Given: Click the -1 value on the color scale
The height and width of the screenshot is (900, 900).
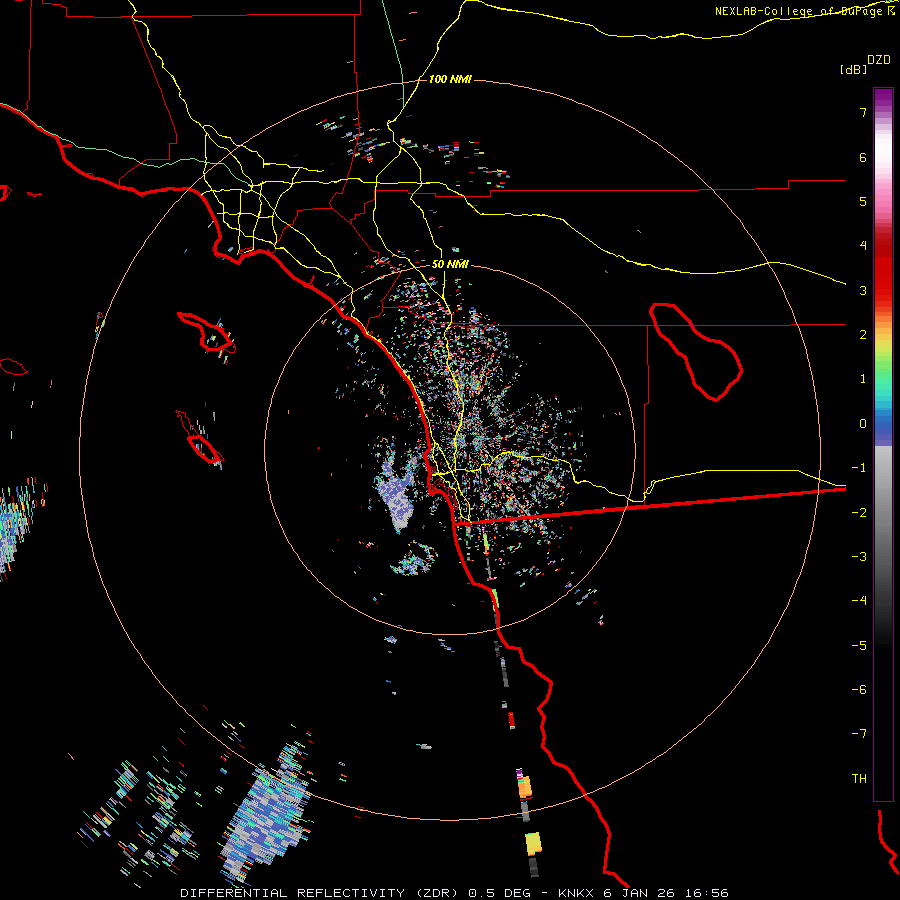Looking at the screenshot, I should [x=859, y=468].
